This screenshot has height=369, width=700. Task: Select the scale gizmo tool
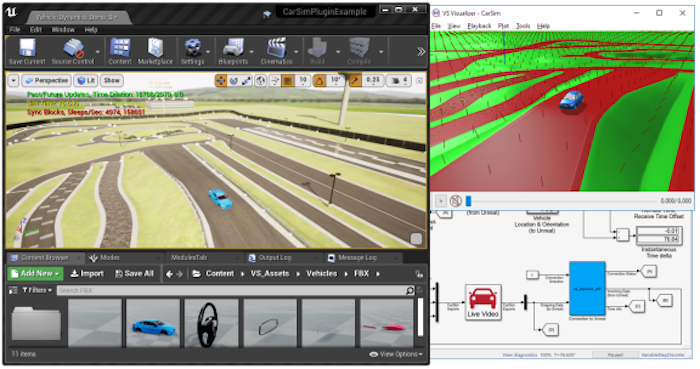coord(246,81)
